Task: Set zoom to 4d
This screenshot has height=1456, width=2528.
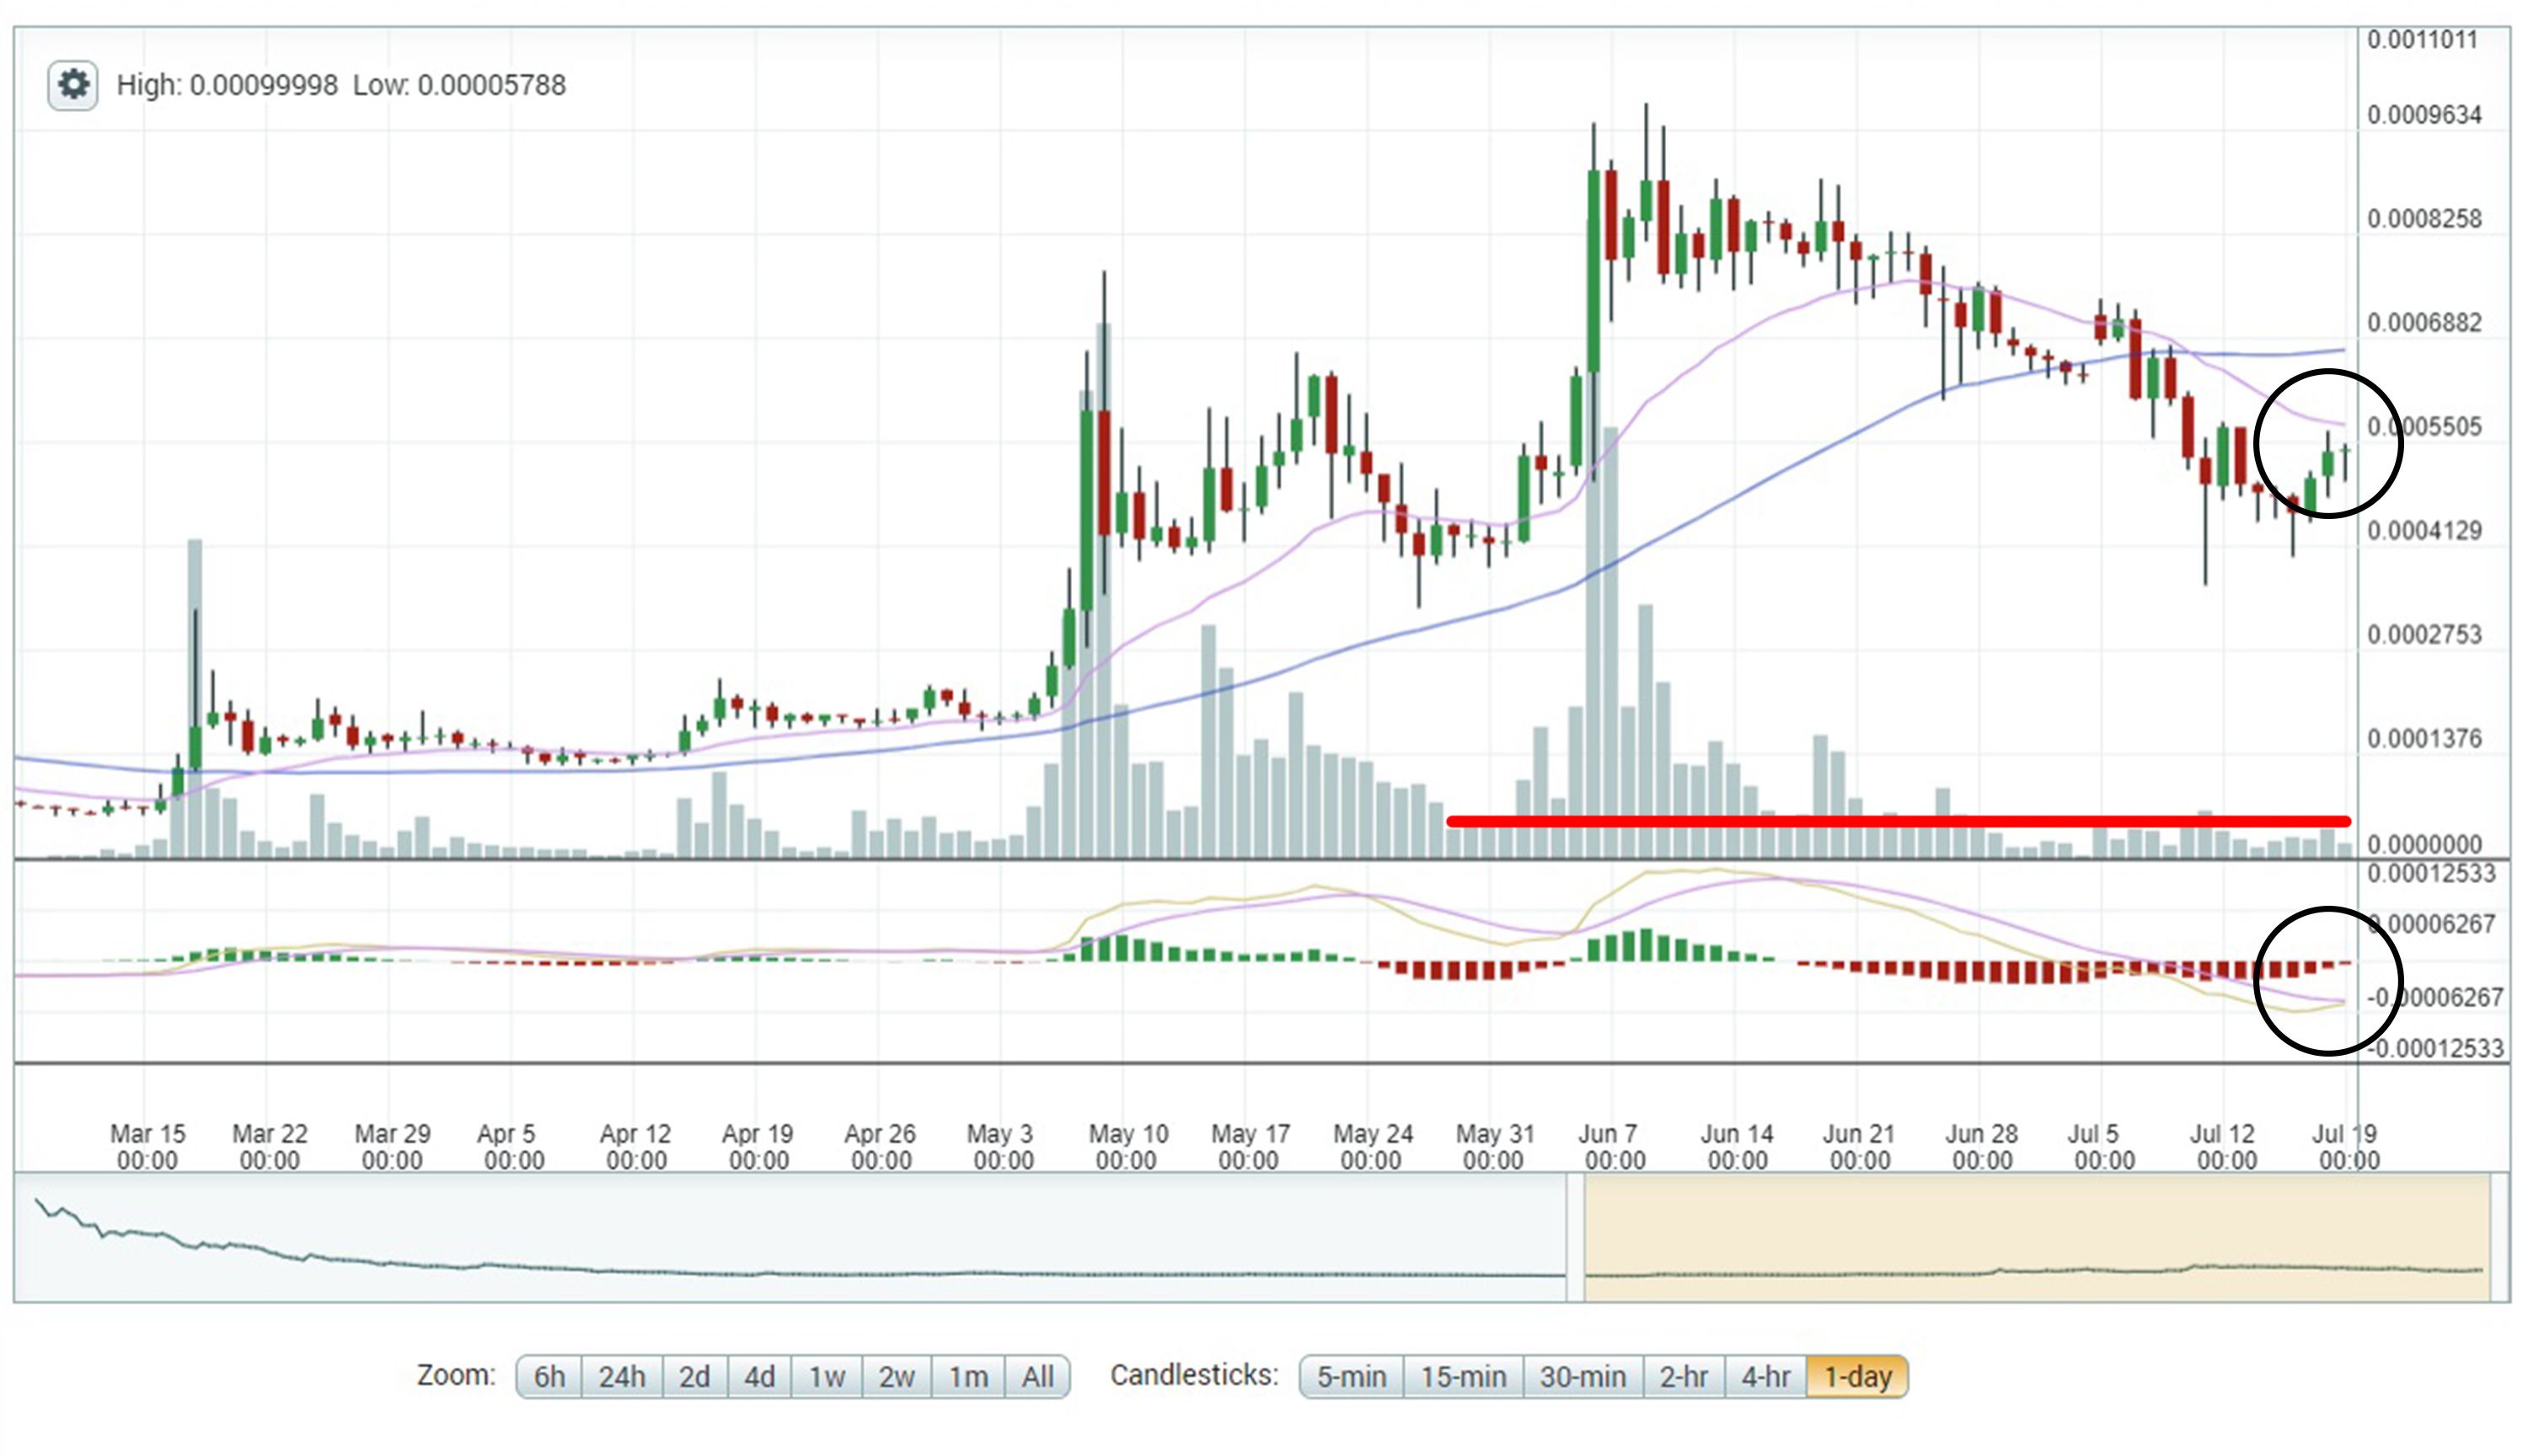Action: click(x=759, y=1377)
